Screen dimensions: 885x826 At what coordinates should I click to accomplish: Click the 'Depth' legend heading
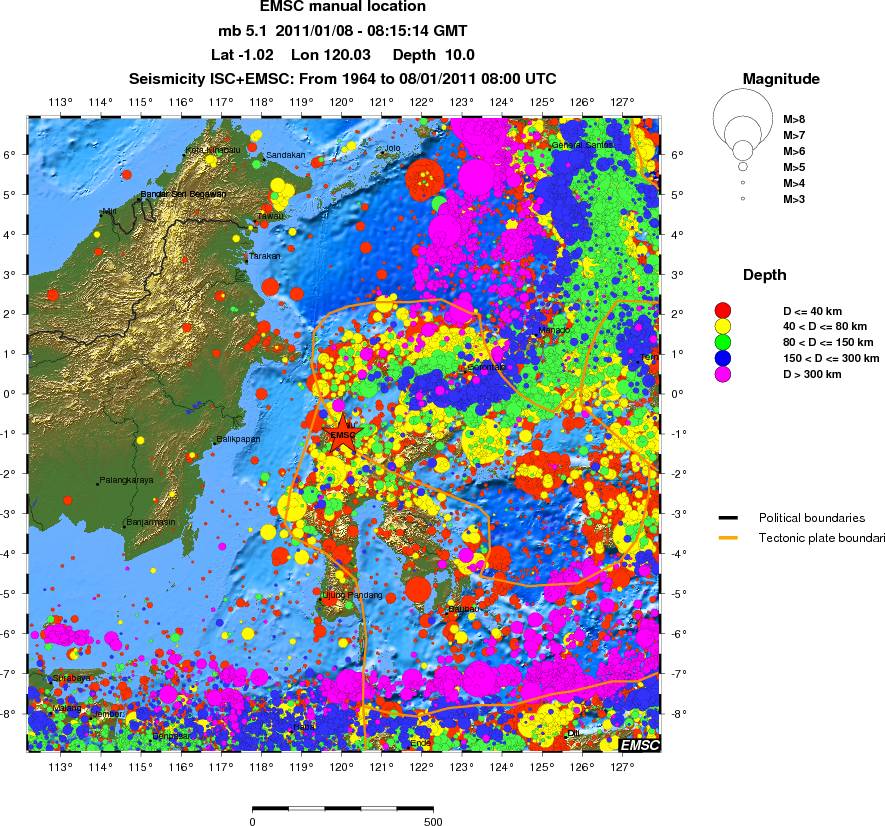pyautogui.click(x=764, y=275)
